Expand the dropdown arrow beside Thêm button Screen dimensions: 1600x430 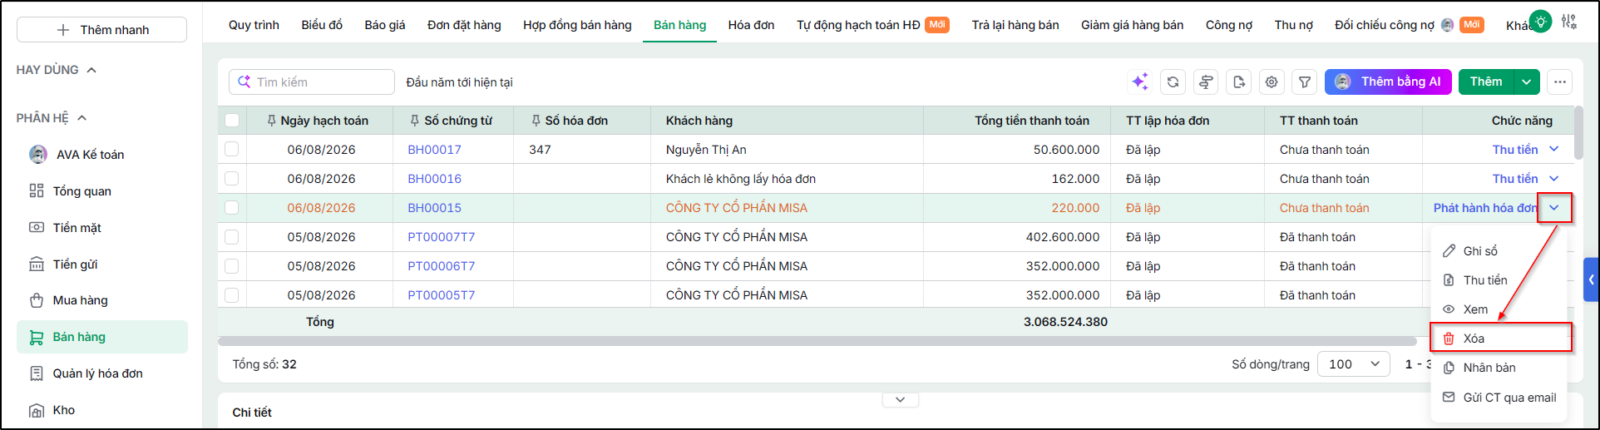1526,82
